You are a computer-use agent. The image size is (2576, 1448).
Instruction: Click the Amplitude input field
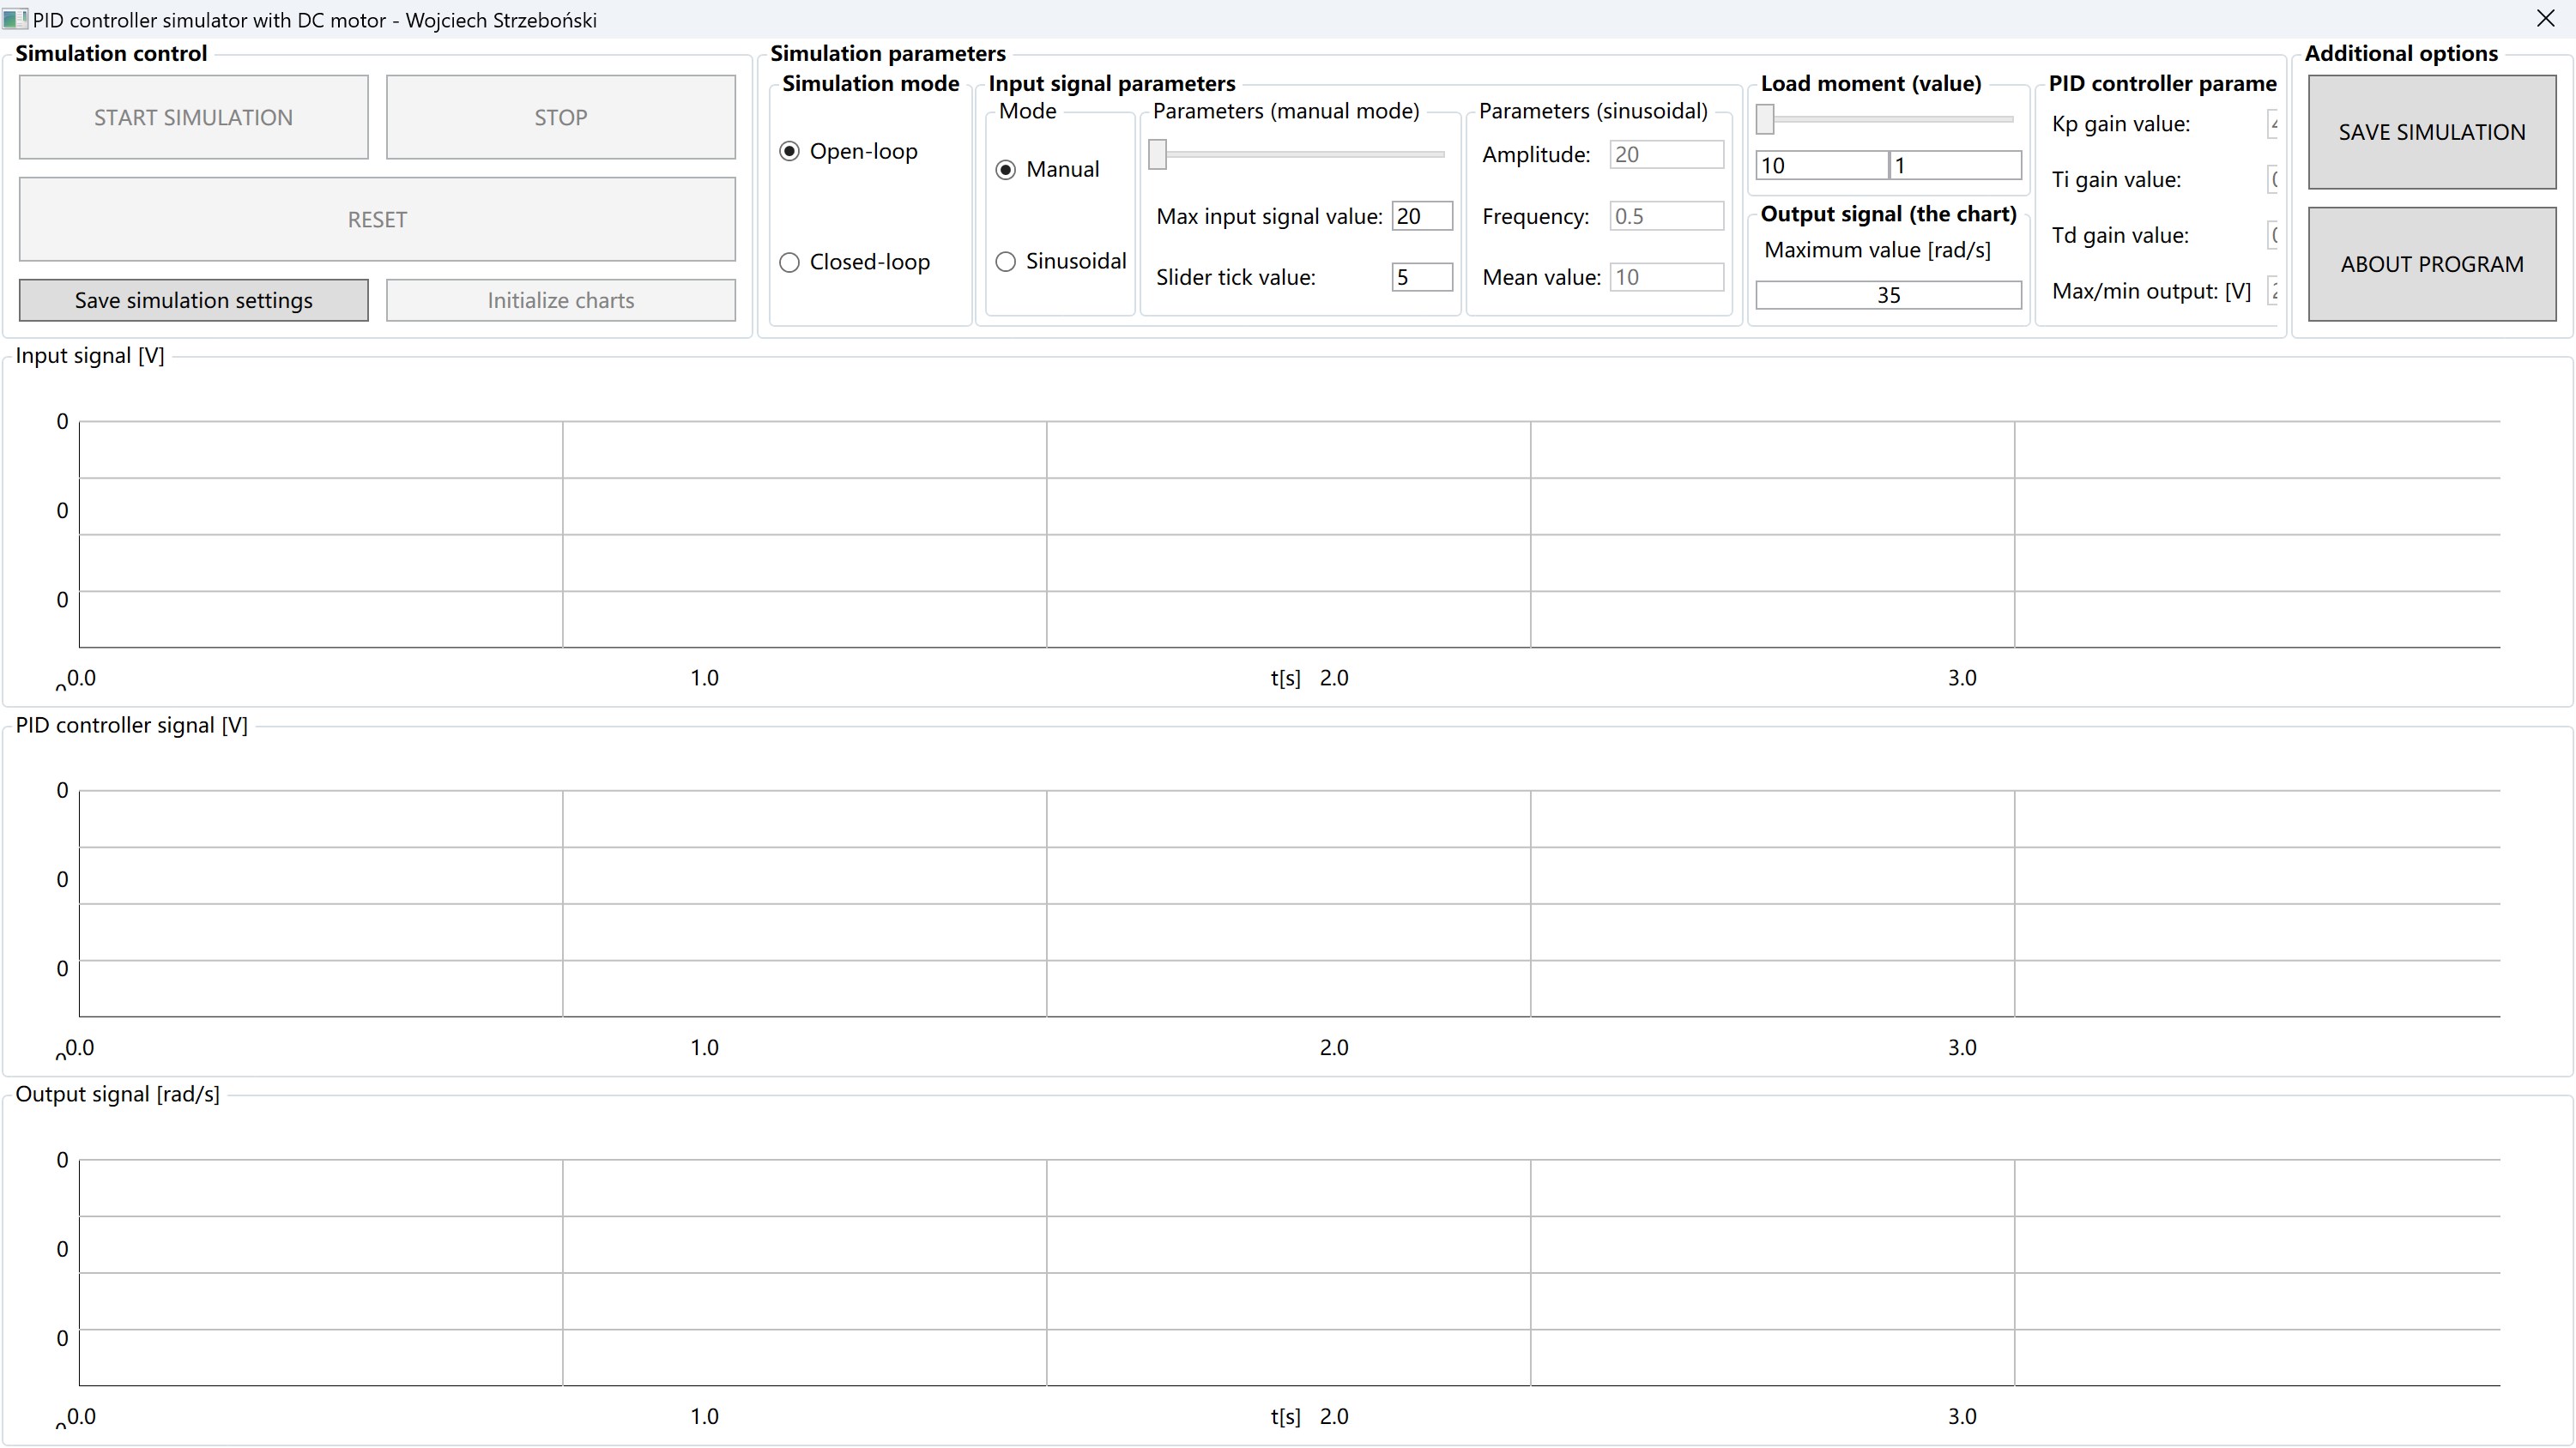pos(1666,154)
